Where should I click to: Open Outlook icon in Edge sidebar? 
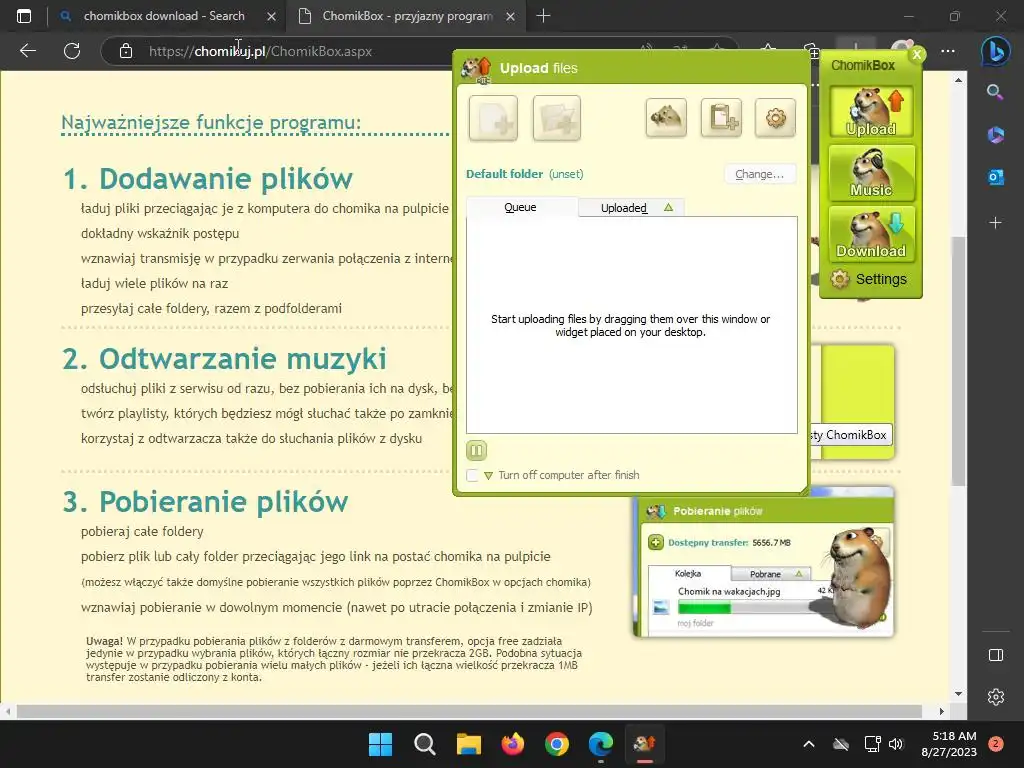[x=995, y=177]
